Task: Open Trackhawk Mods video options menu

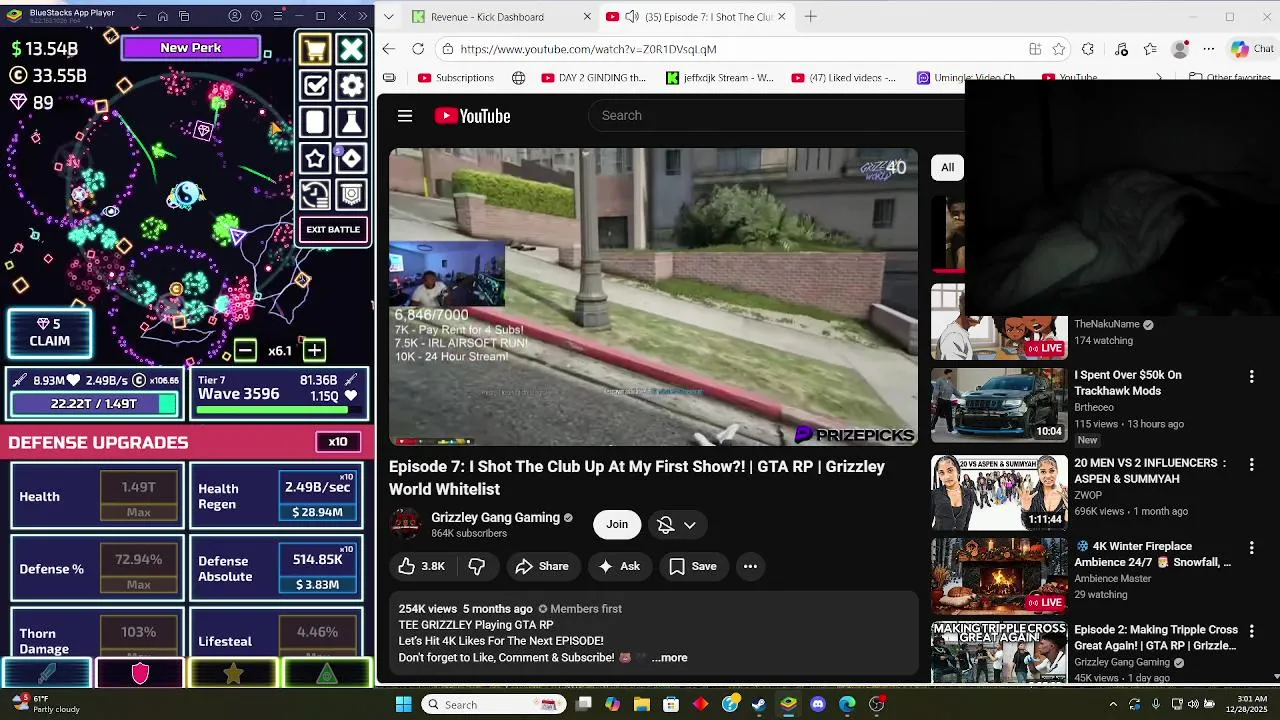Action: [x=1251, y=377]
